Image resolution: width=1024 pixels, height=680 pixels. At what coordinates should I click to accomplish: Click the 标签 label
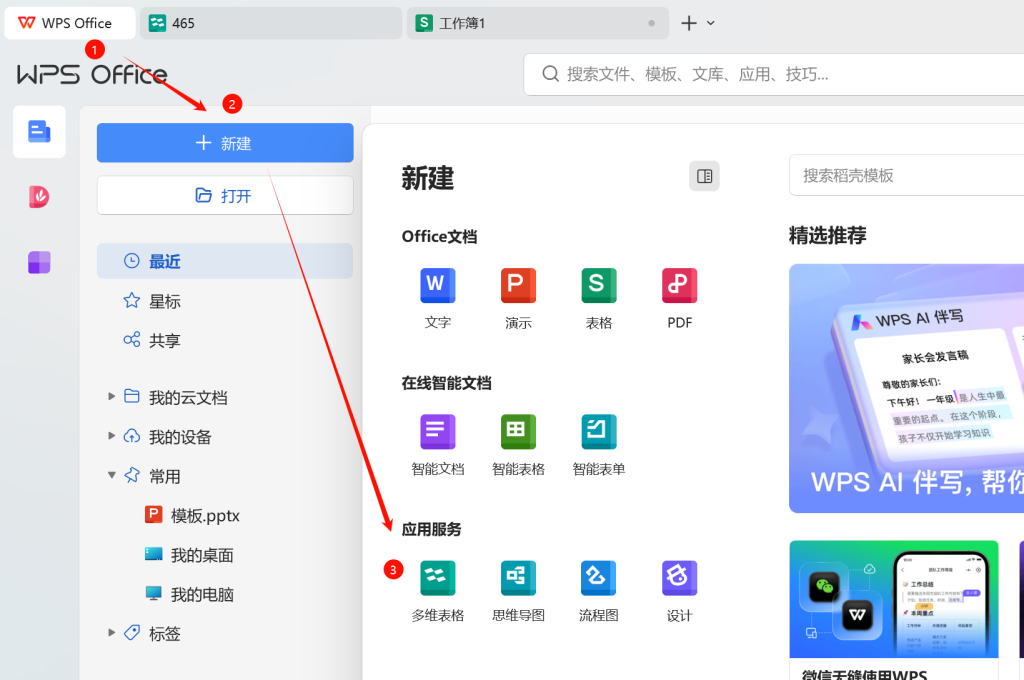165,633
